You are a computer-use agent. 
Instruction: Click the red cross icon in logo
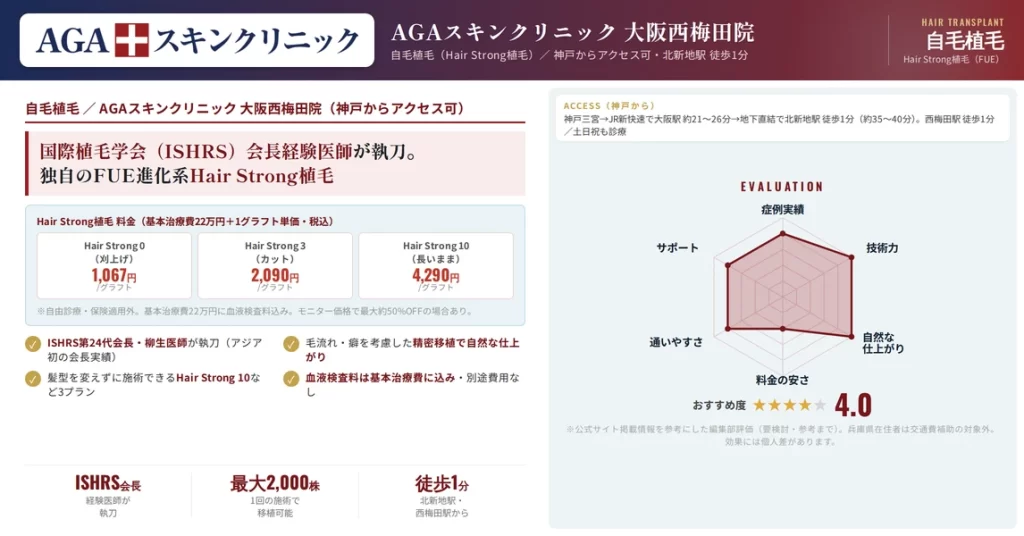(x=132, y=40)
